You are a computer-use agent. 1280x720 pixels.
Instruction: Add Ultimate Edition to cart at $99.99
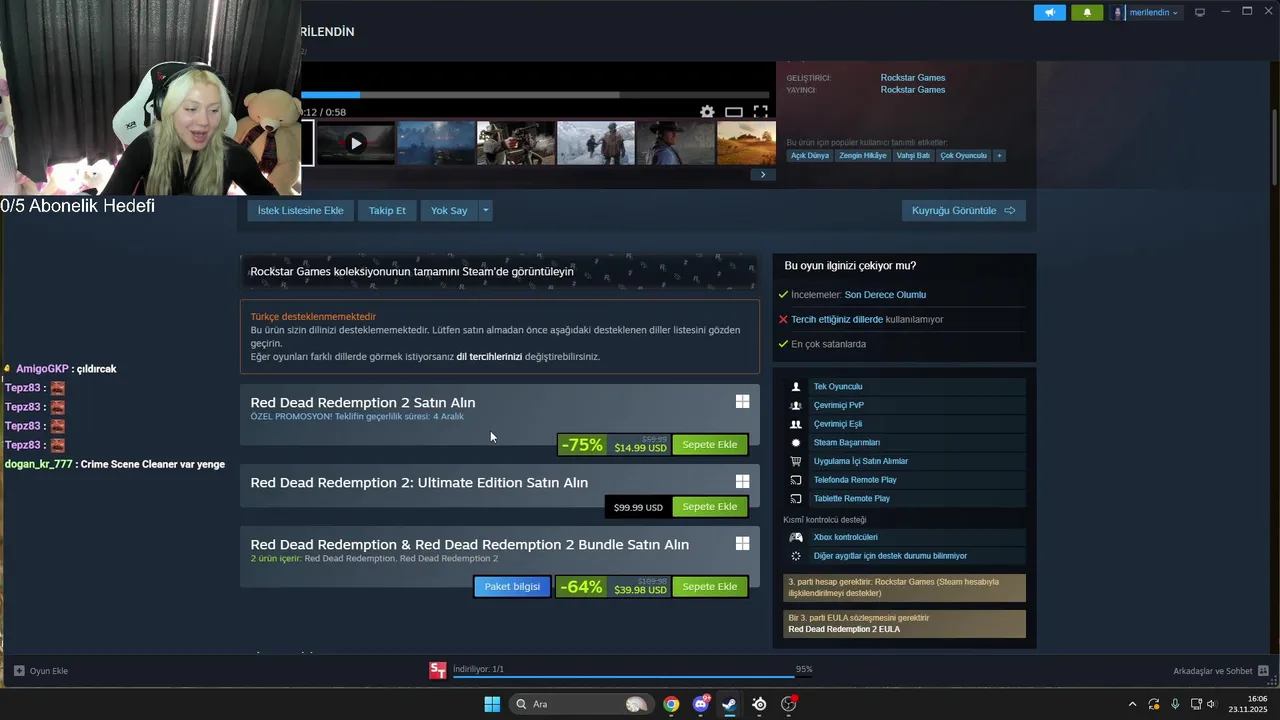point(709,507)
